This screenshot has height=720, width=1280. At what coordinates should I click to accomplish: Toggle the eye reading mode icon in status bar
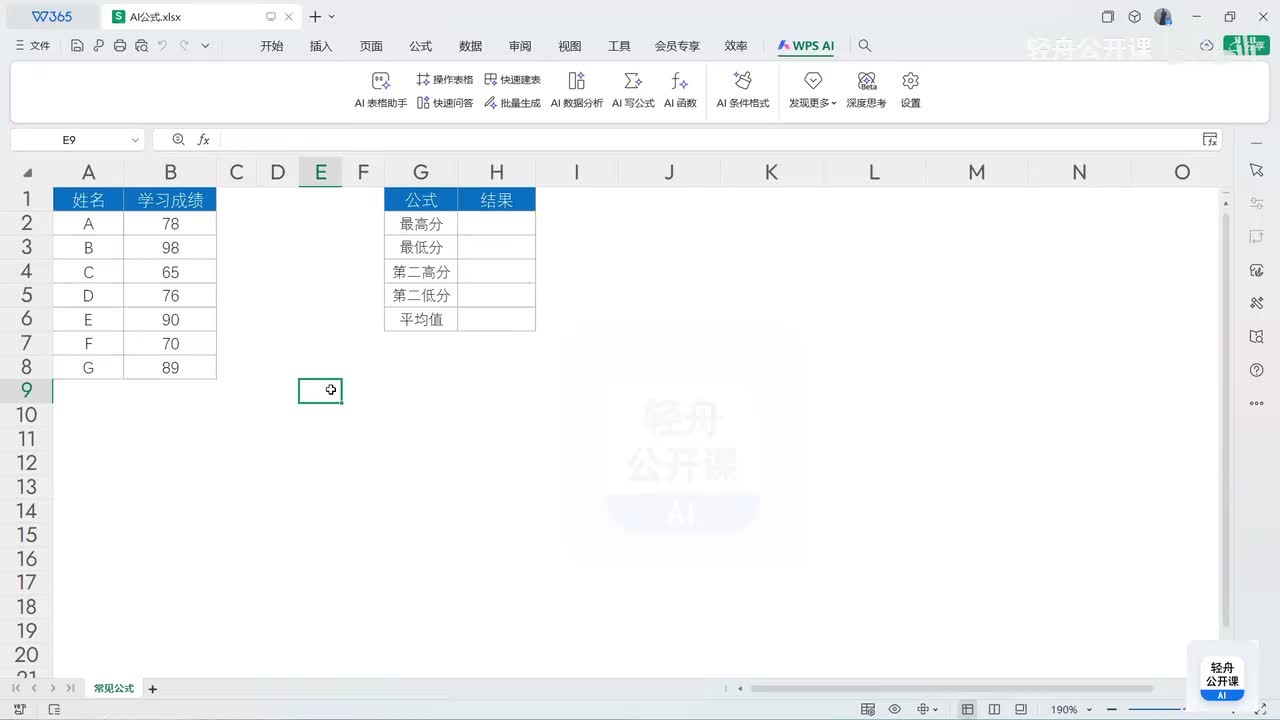(895, 709)
